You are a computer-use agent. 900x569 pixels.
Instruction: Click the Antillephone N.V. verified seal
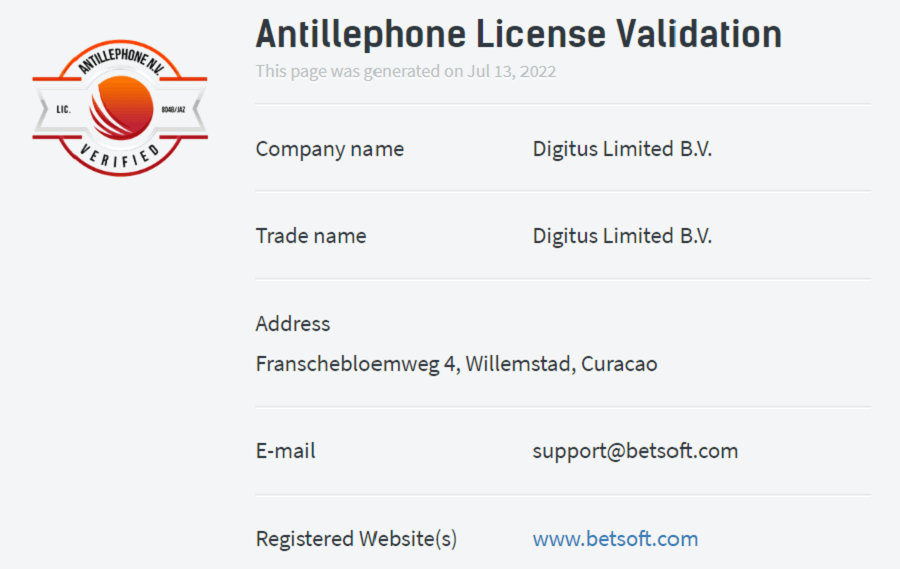120,108
